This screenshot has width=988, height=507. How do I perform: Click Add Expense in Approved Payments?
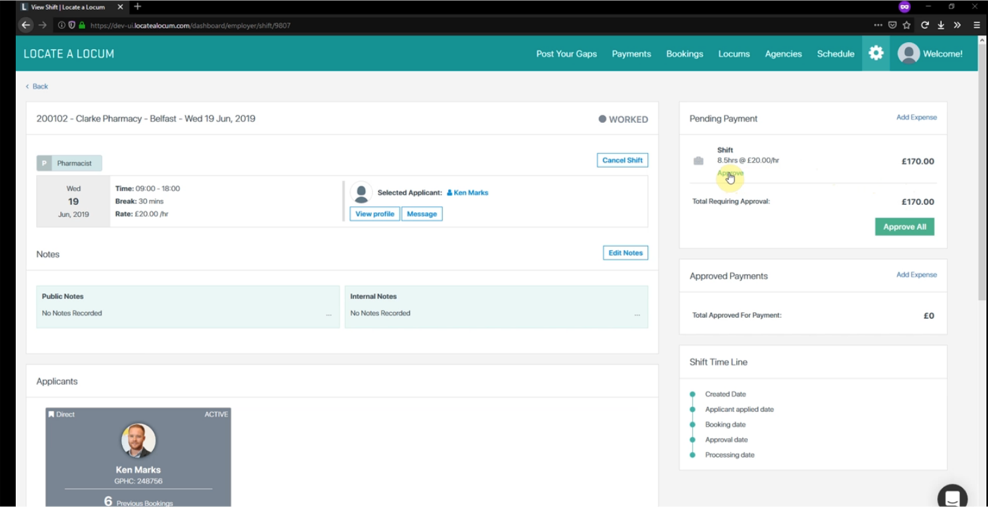pyautogui.click(x=917, y=275)
